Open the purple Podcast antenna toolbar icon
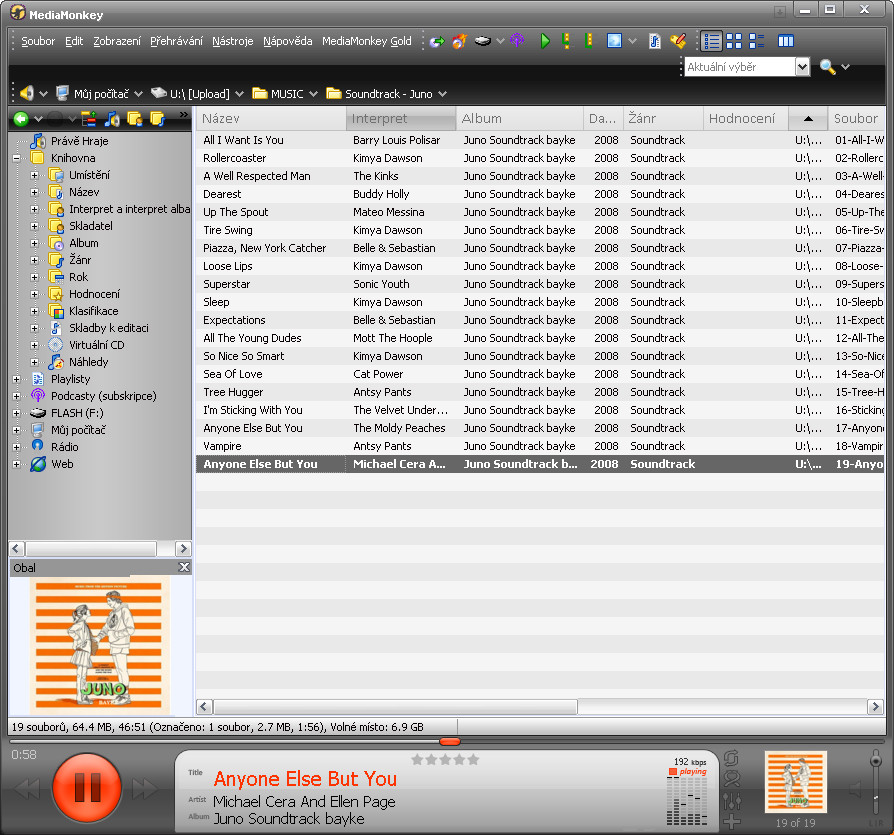This screenshot has width=894, height=835. [517, 40]
